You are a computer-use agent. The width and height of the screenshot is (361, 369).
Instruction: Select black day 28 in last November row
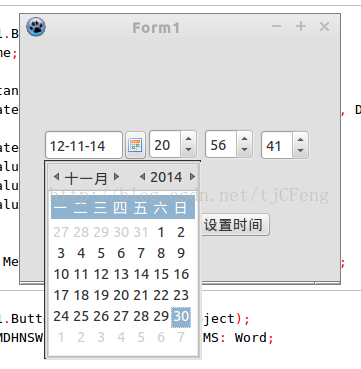point(141,316)
